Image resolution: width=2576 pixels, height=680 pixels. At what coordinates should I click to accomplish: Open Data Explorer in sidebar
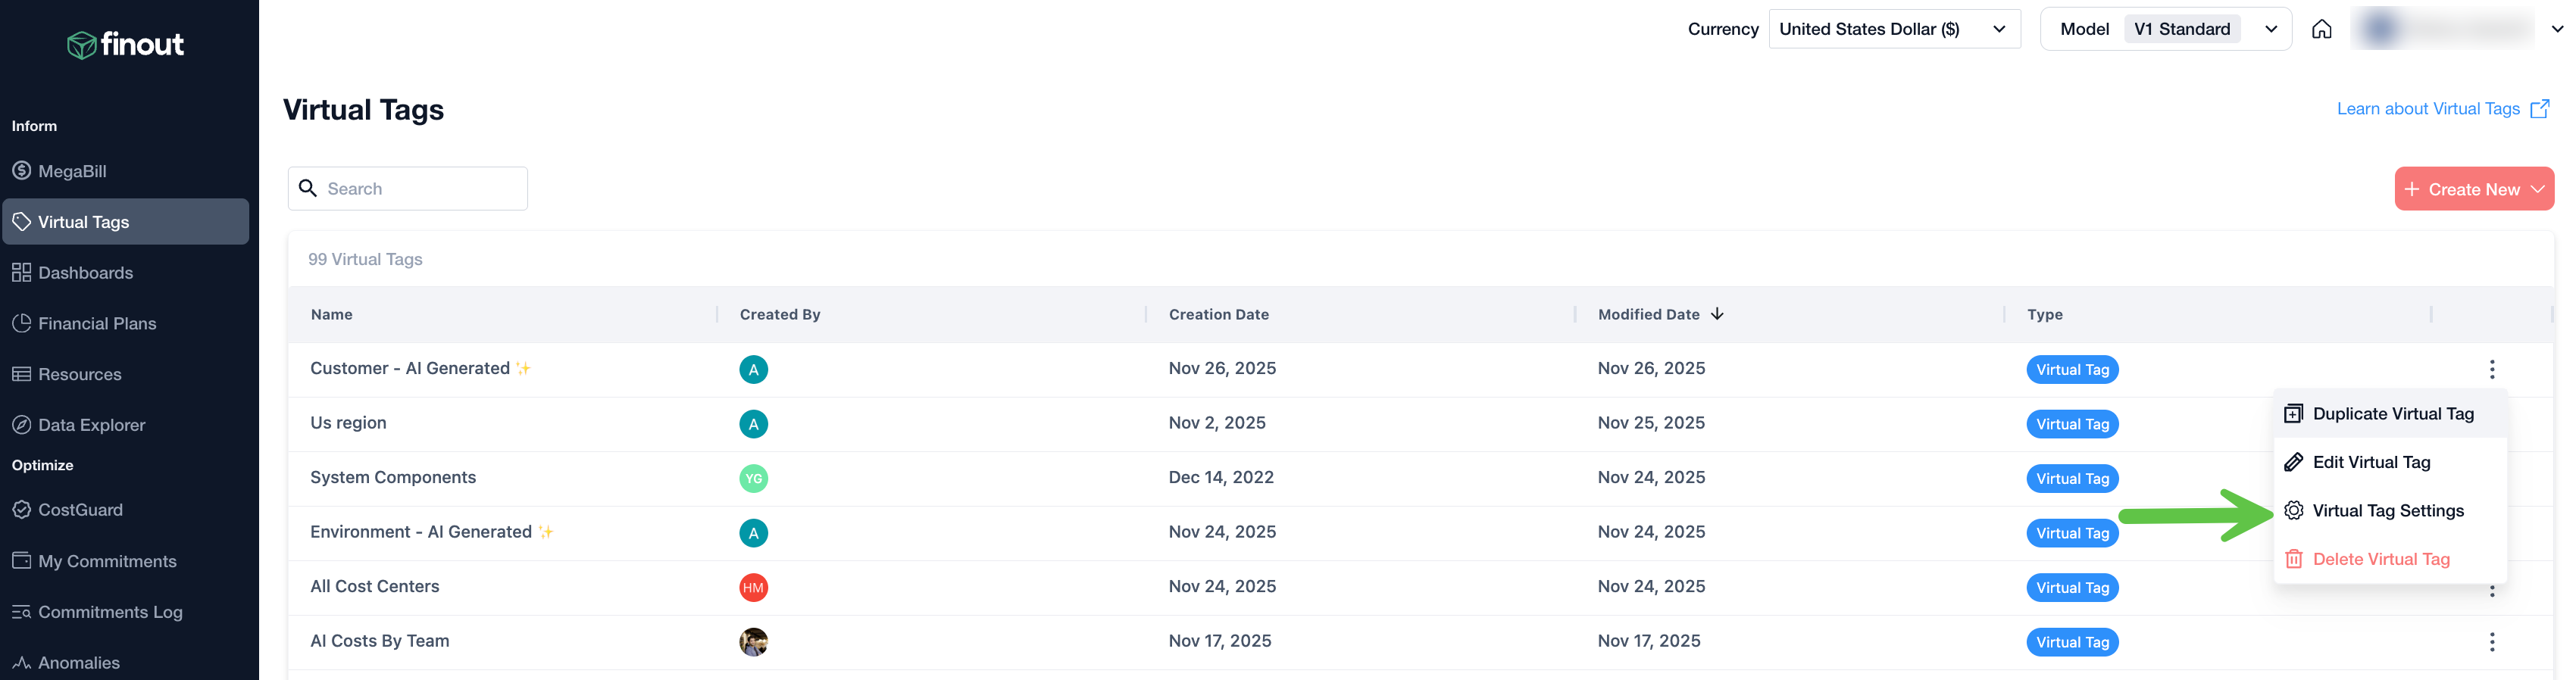coord(91,425)
